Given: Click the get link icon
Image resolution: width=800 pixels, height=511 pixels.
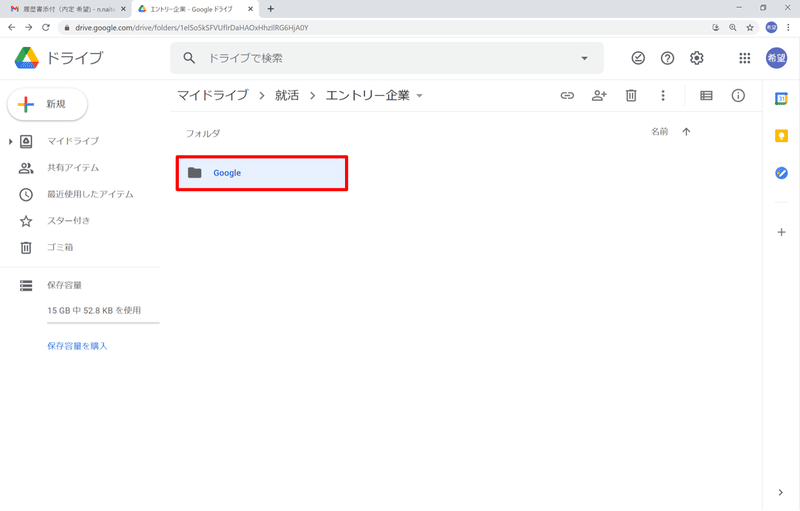Looking at the screenshot, I should coord(567,95).
